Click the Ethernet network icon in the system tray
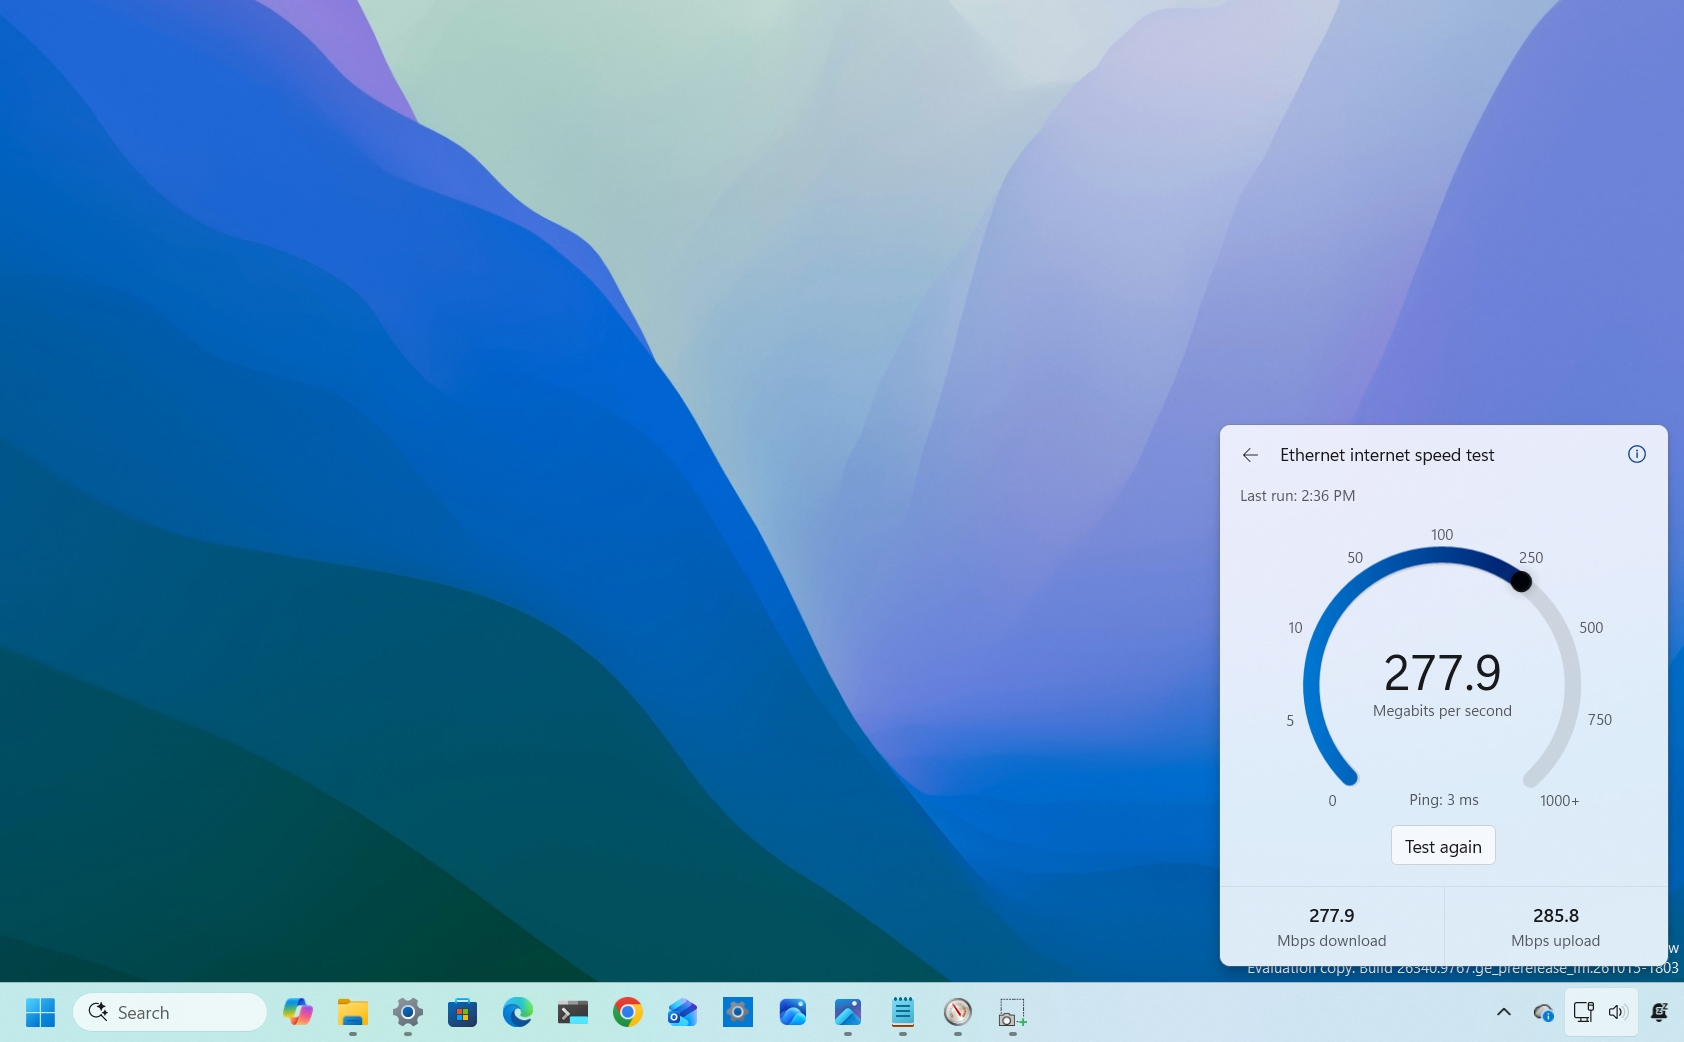 coord(1583,1012)
